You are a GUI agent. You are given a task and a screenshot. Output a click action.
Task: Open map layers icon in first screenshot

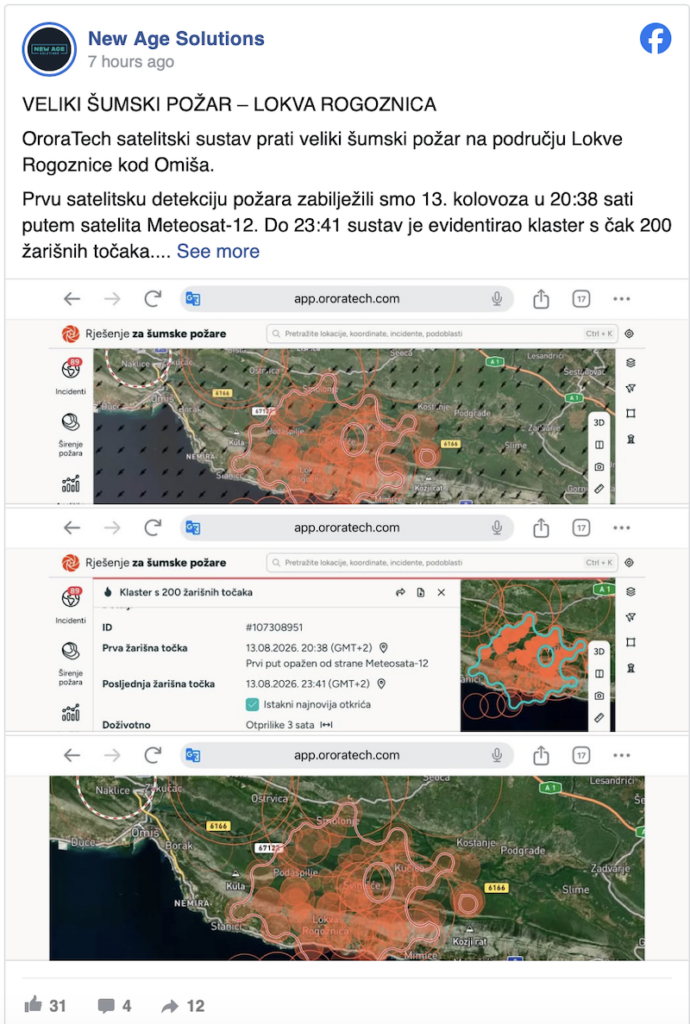point(631,363)
